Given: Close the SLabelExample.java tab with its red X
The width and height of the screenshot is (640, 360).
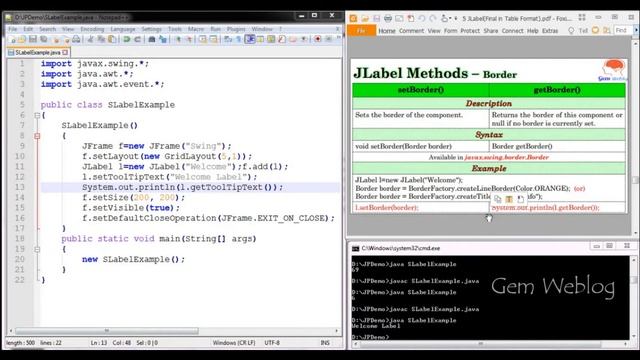Looking at the screenshot, I should pos(65,52).
